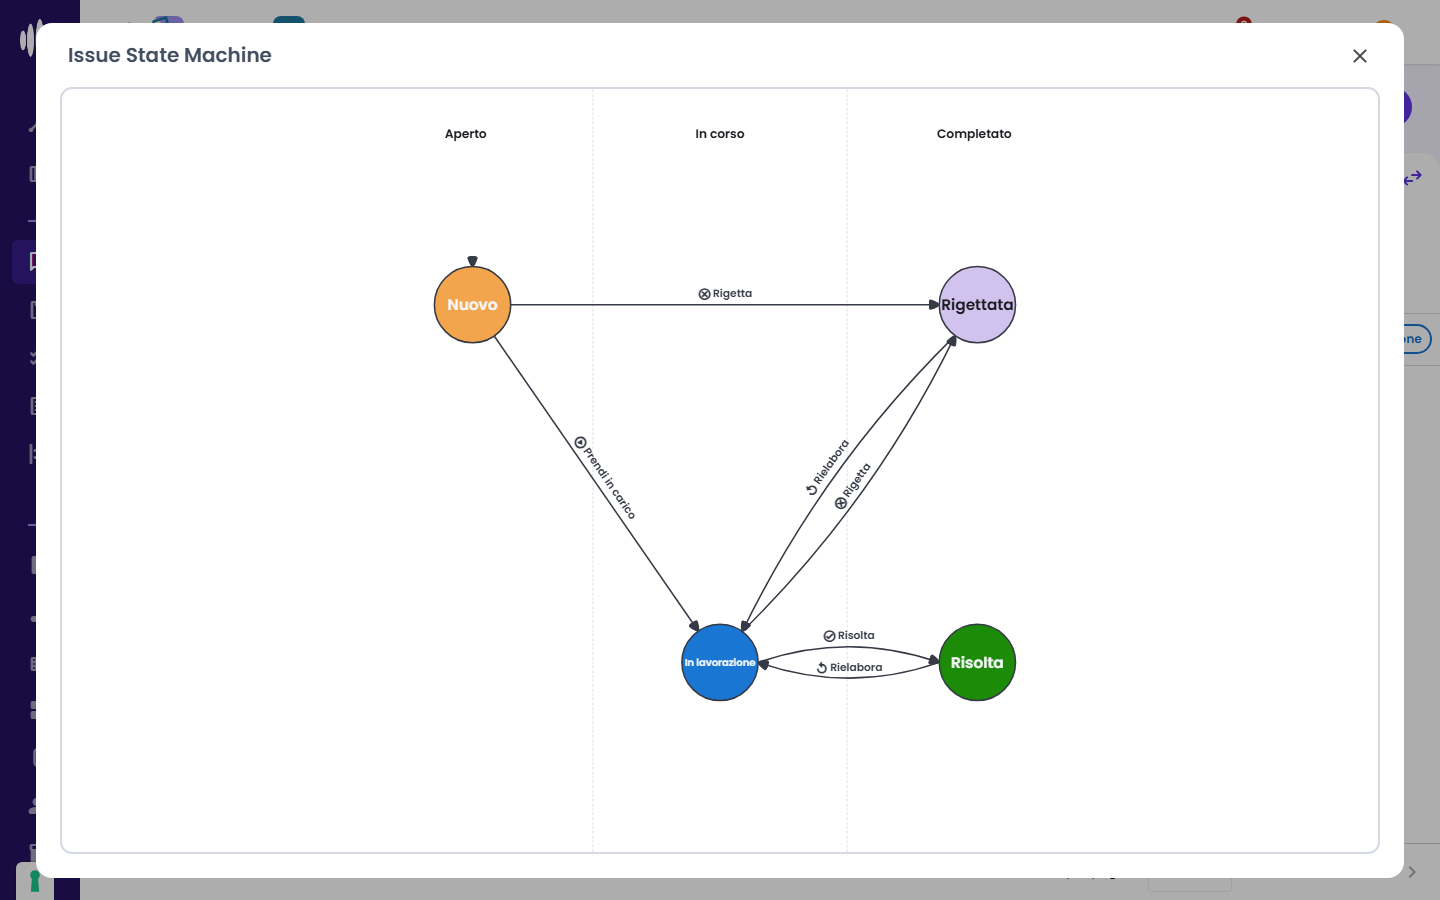Viewport: 1440px width, 900px height.
Task: Click the In corso column header
Action: (x=720, y=134)
